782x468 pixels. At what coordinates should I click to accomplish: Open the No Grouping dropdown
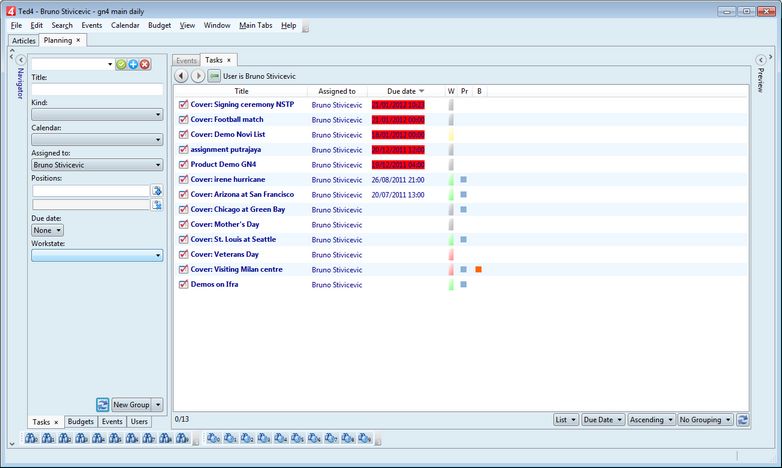coord(705,420)
